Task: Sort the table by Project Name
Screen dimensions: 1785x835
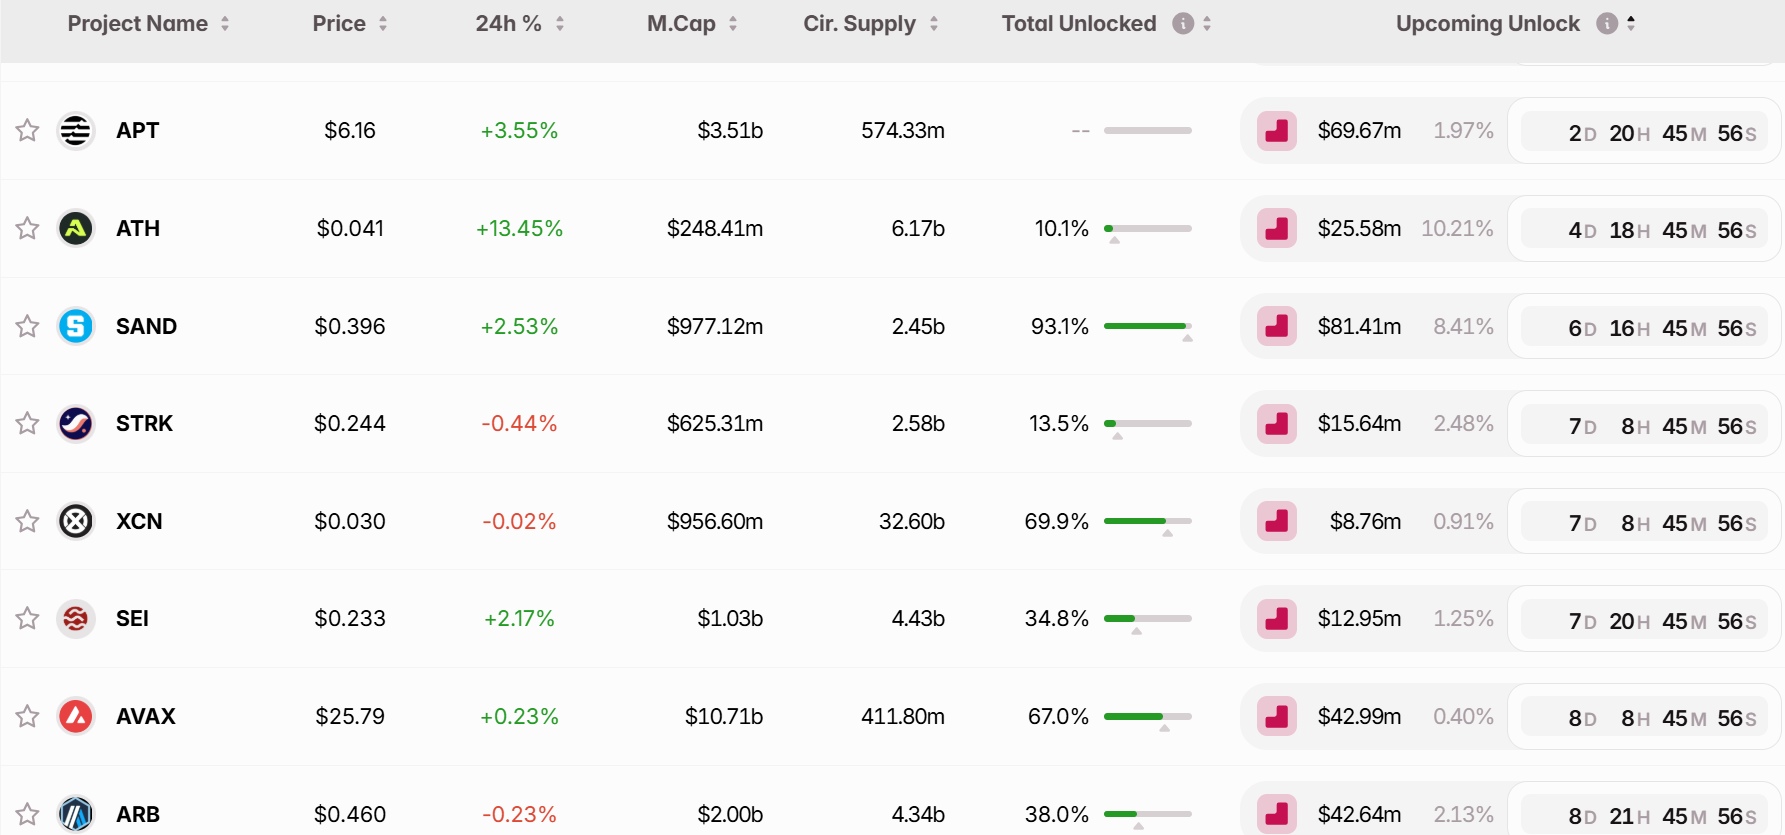Action: (x=225, y=23)
